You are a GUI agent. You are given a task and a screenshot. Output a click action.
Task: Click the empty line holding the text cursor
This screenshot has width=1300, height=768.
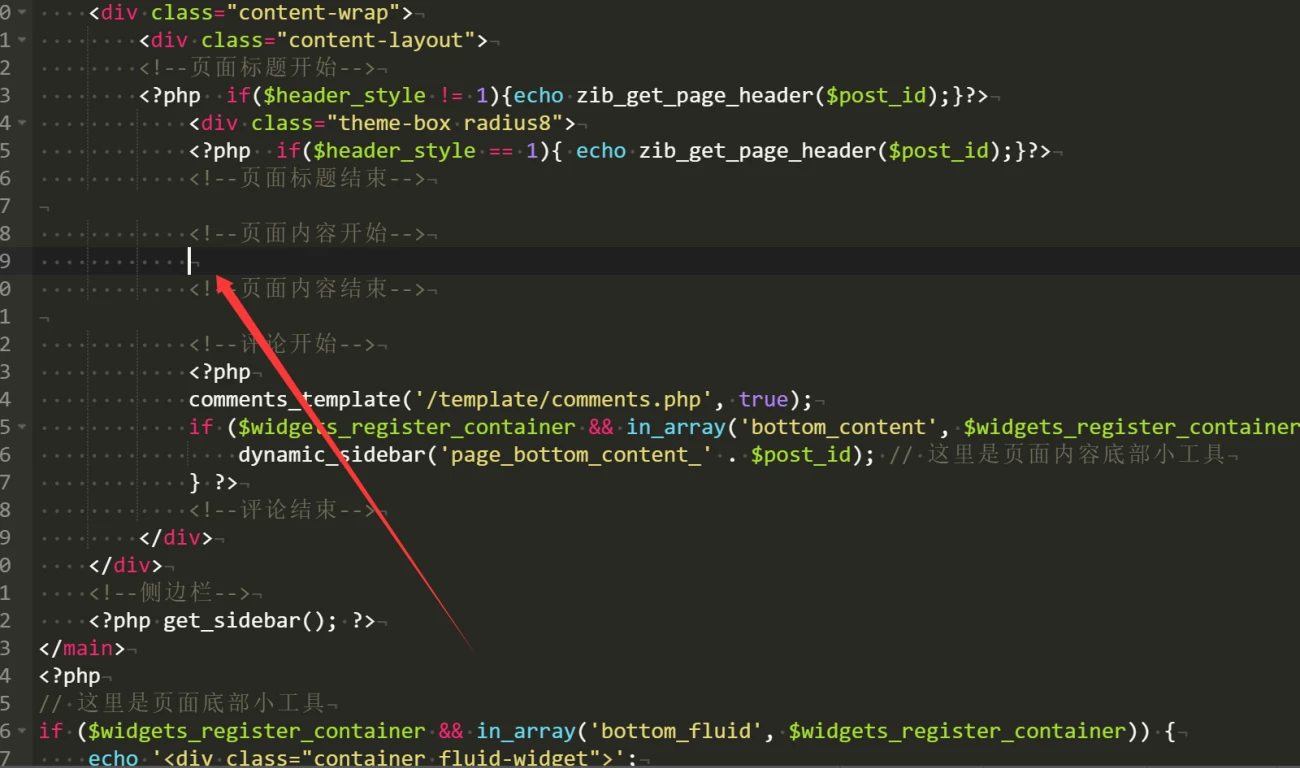190,262
